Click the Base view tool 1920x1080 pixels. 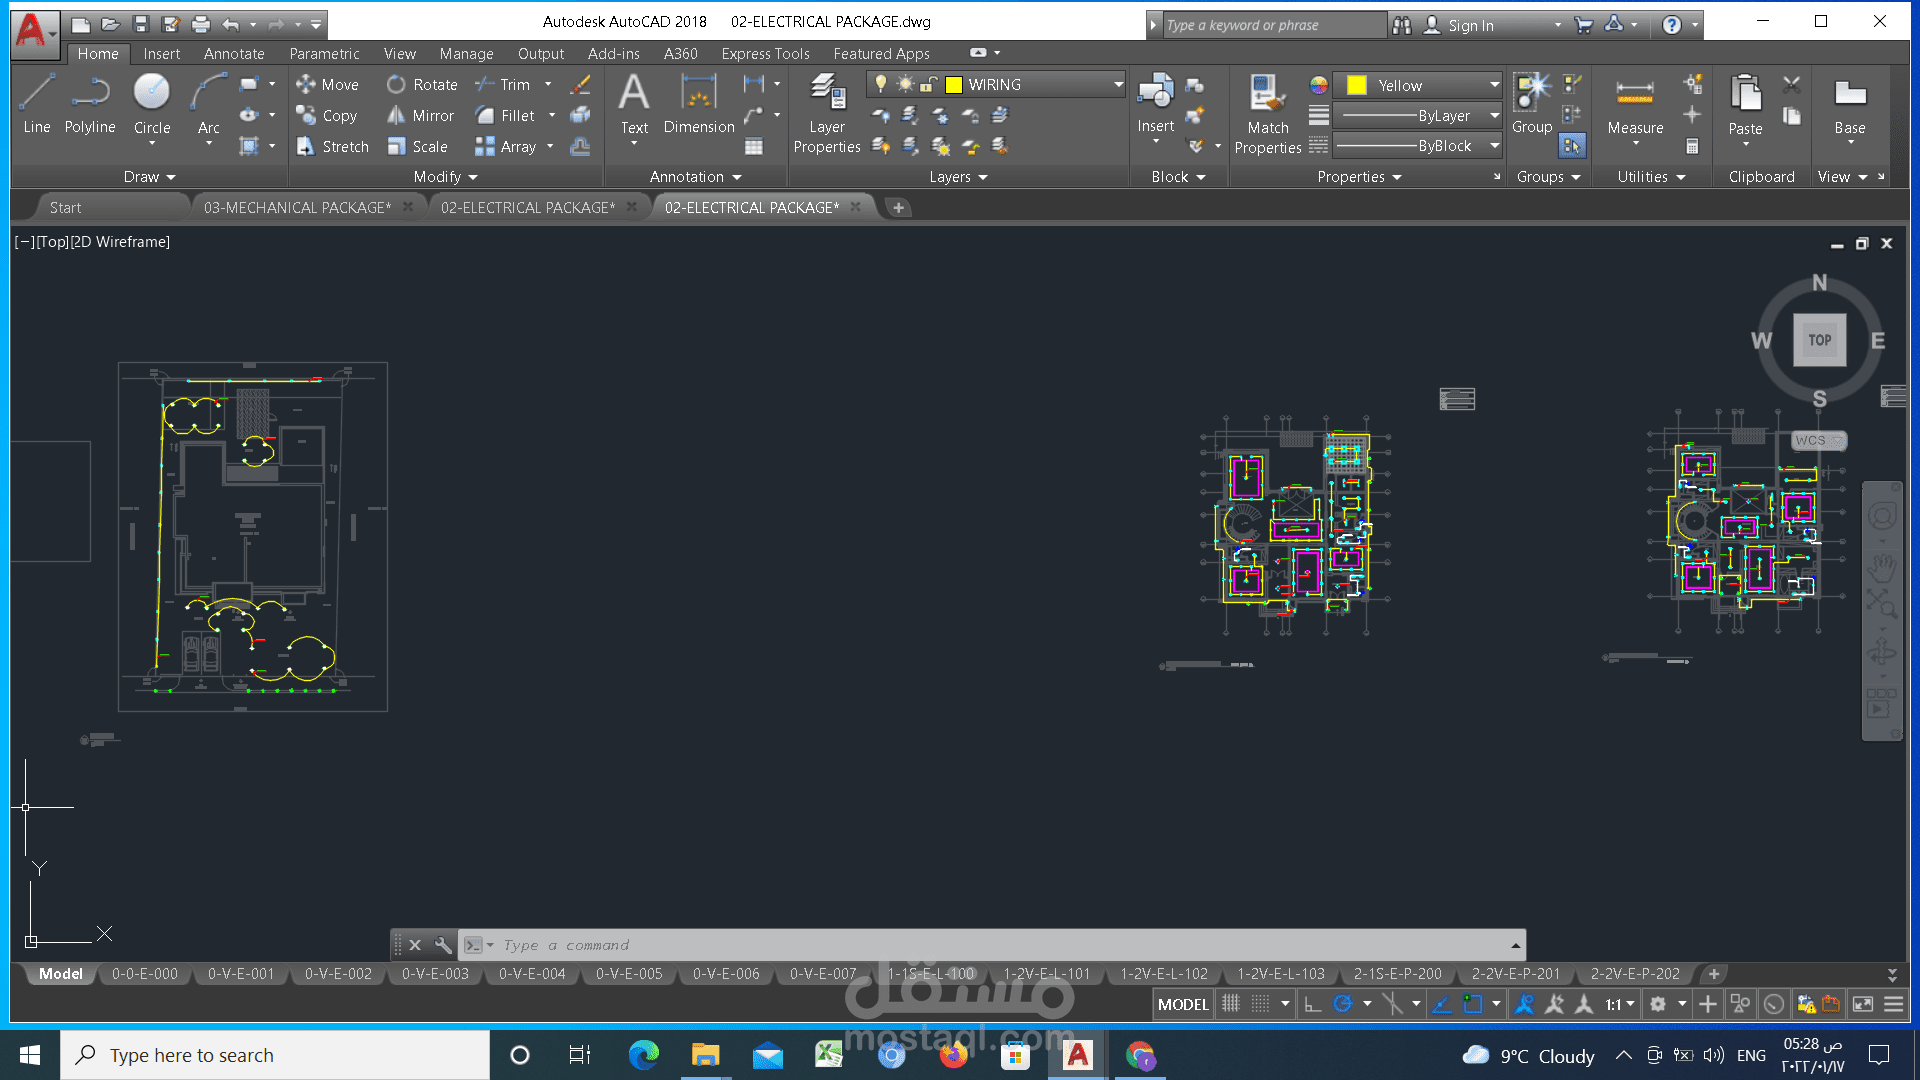coord(1850,106)
